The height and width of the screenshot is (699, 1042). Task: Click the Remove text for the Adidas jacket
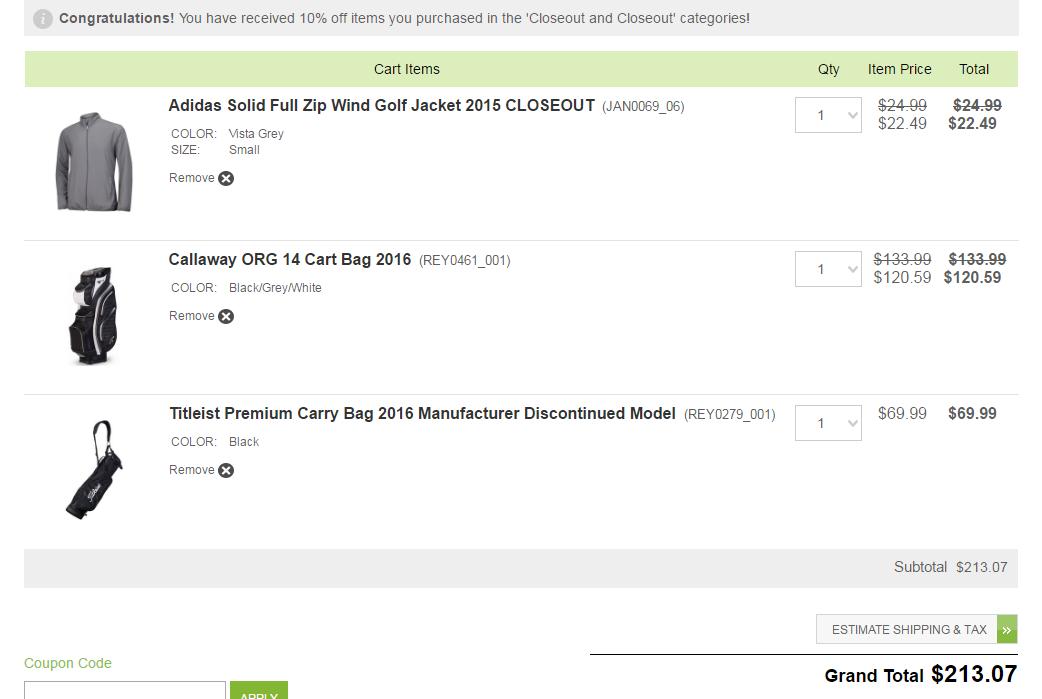[x=191, y=178]
